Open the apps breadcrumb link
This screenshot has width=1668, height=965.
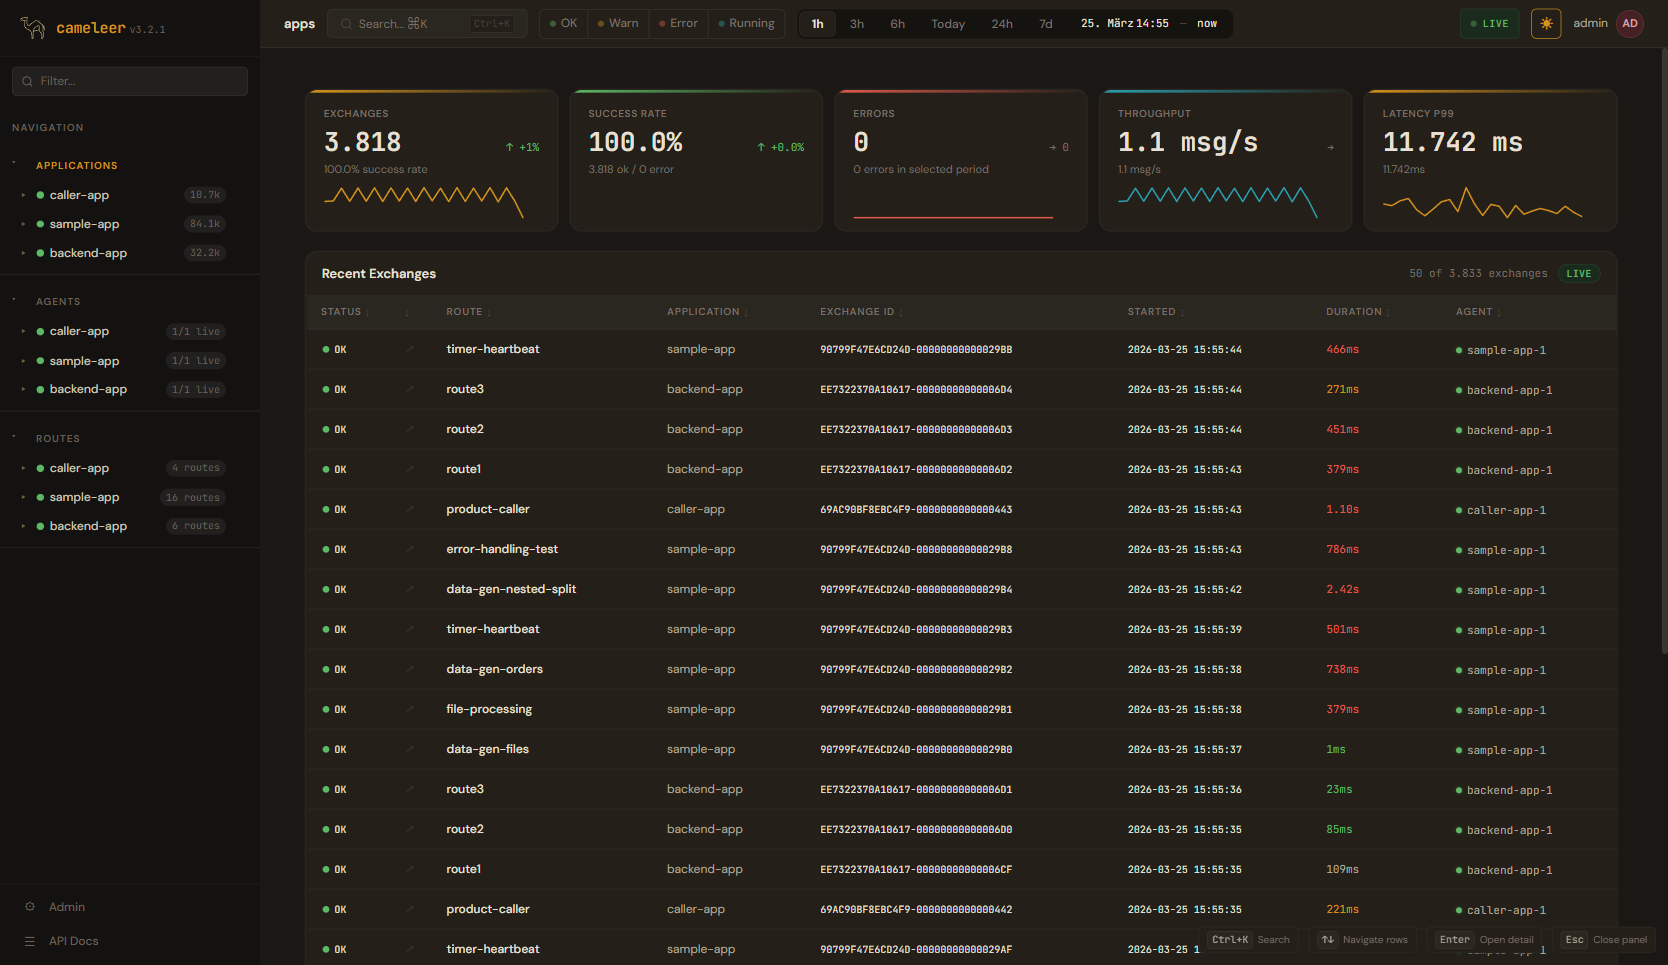[x=299, y=24]
